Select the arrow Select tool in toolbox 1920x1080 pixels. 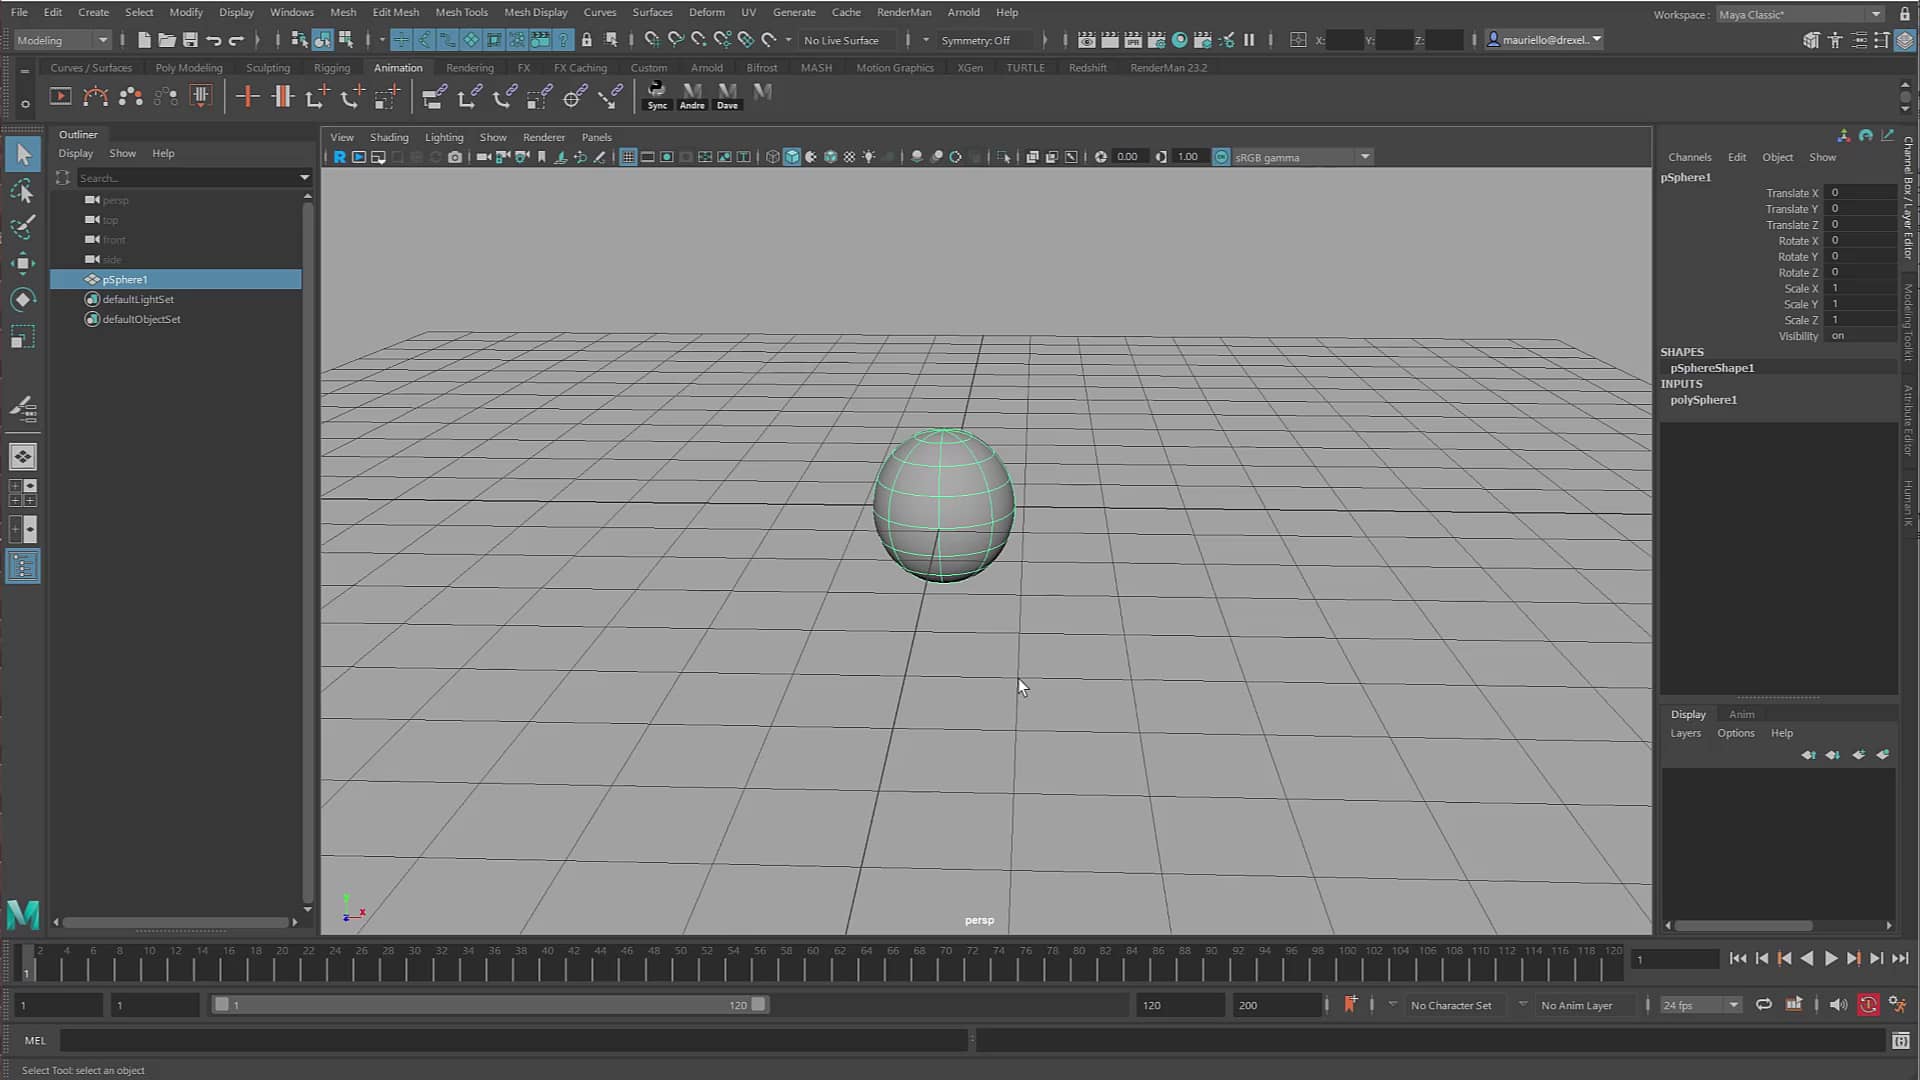pyautogui.click(x=23, y=154)
